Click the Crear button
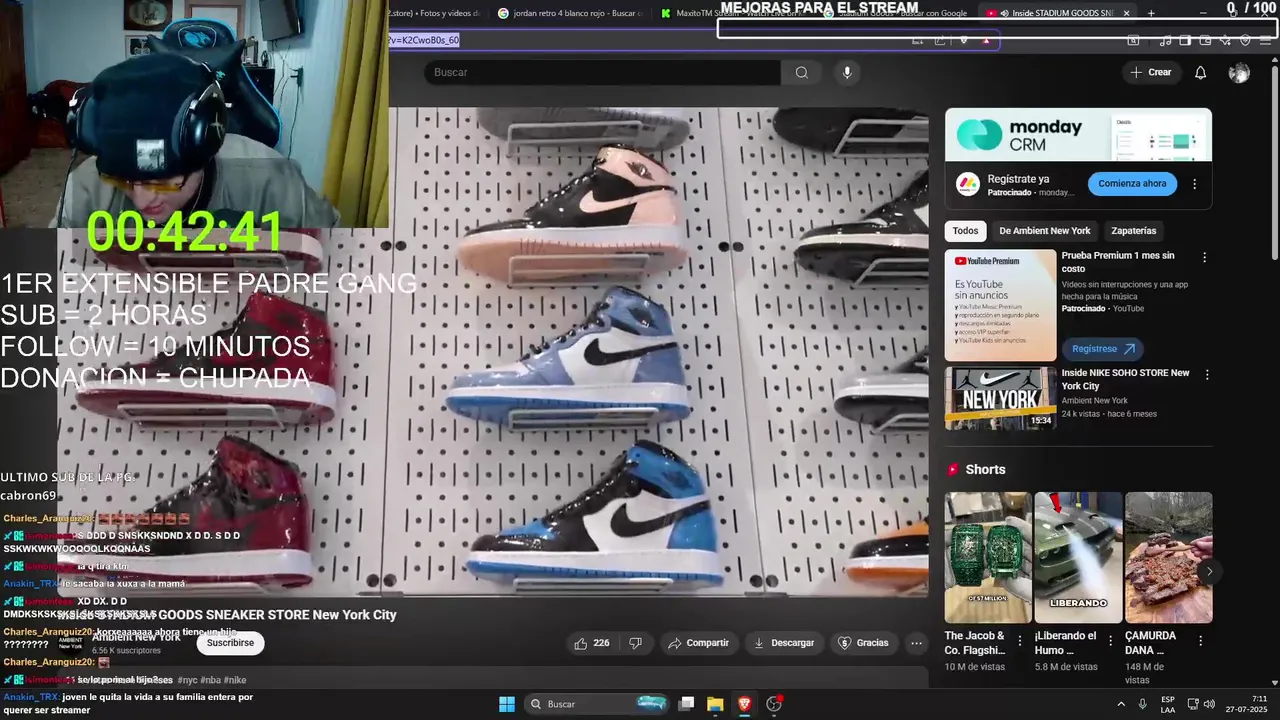 [1150, 72]
